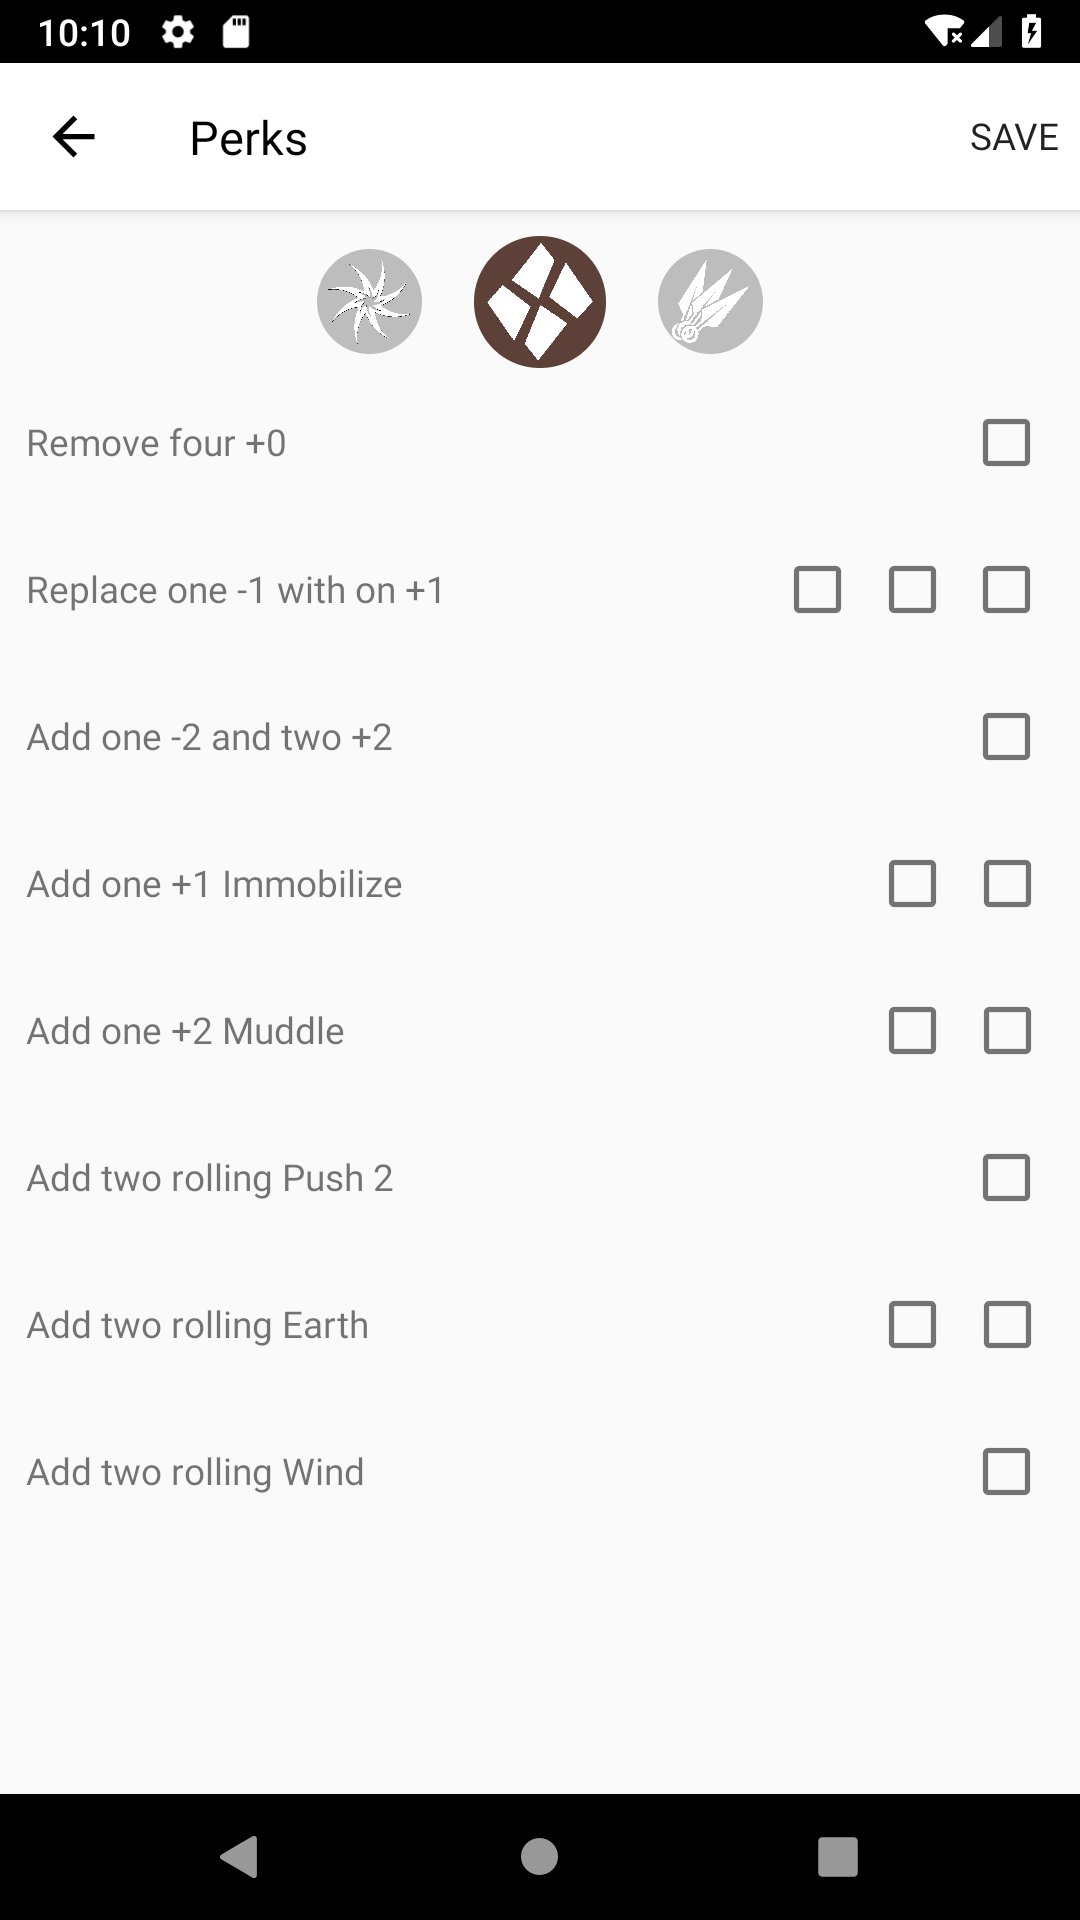Check first 'Add one +1 Immobilize' box

click(x=912, y=884)
